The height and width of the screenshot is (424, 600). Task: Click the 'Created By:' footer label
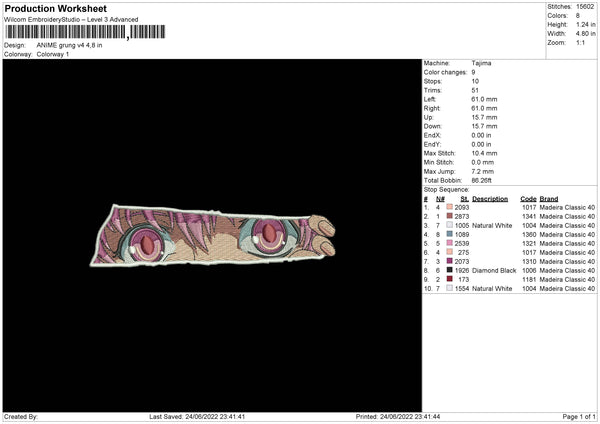(x=21, y=416)
